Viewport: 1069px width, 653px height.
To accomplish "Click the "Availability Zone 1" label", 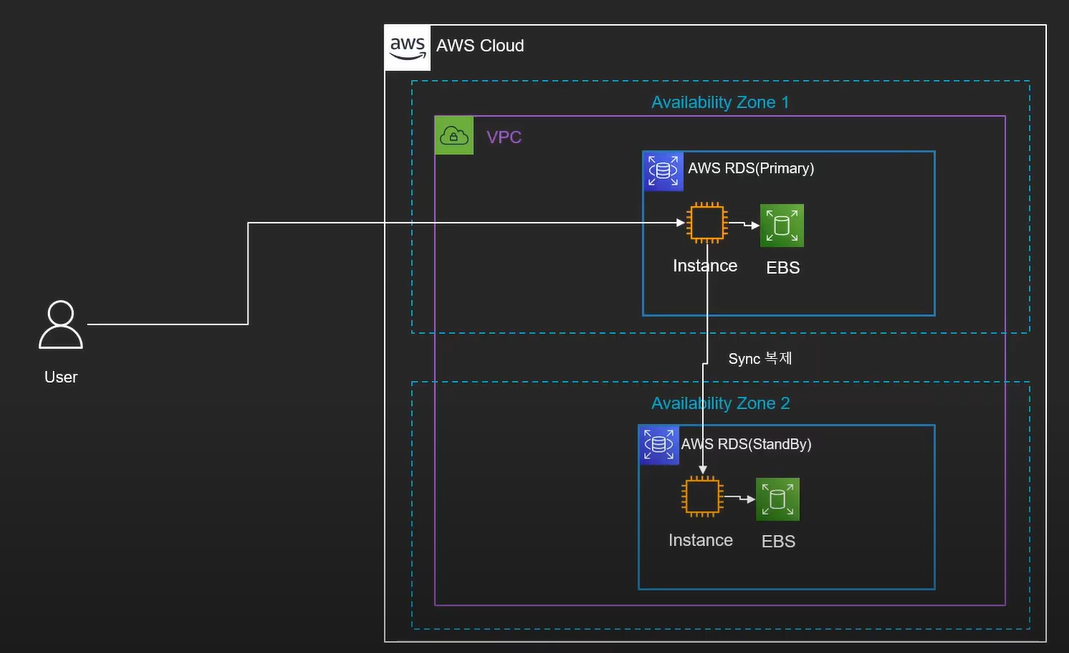I will click(720, 102).
